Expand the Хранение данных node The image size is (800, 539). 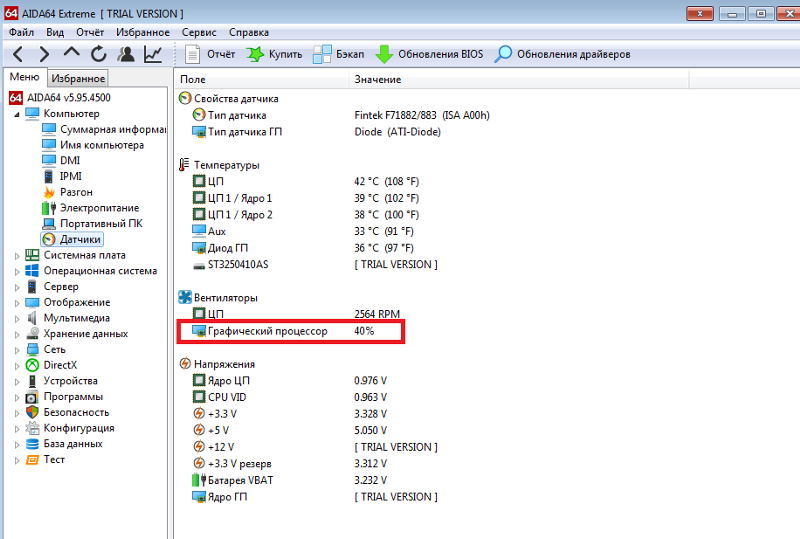coord(17,334)
